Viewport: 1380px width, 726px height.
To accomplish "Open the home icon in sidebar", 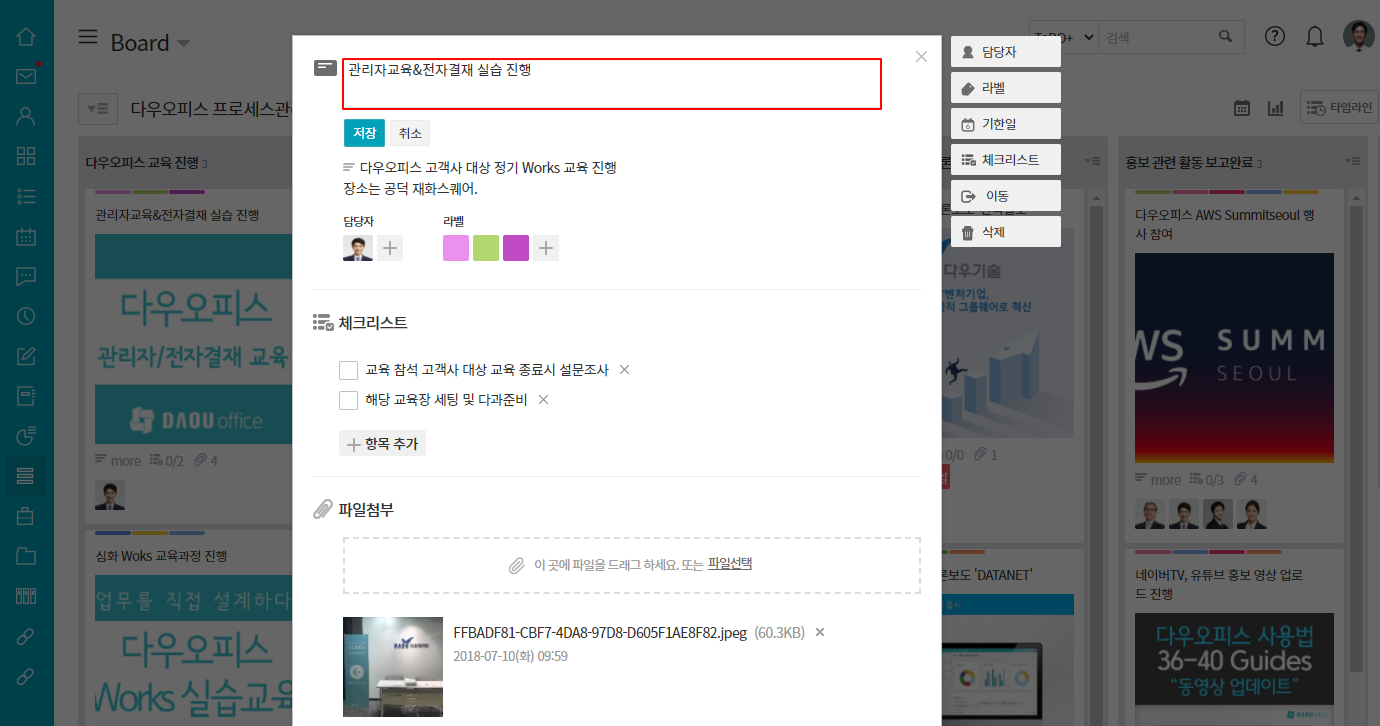I will point(26,37).
